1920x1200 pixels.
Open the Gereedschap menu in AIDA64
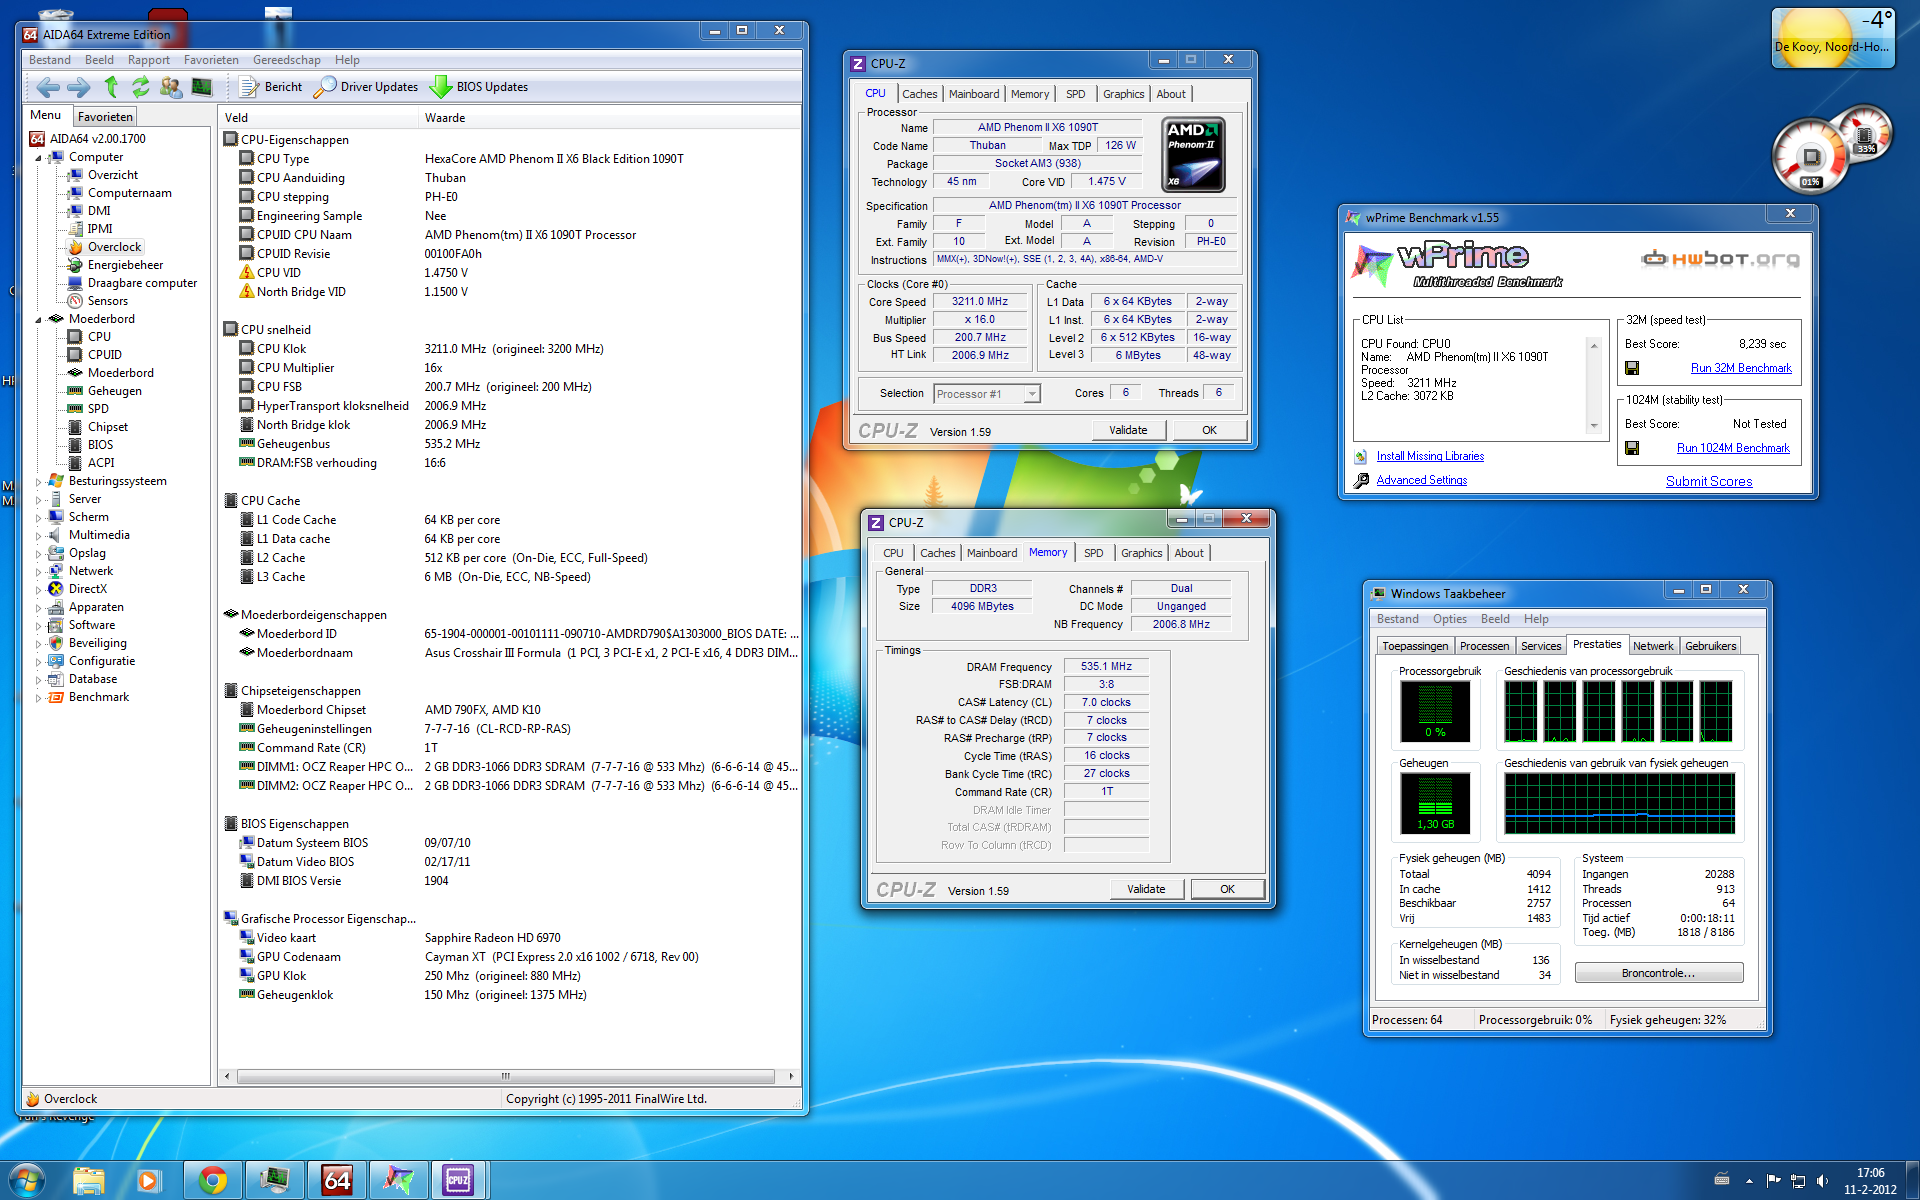coord(287,60)
